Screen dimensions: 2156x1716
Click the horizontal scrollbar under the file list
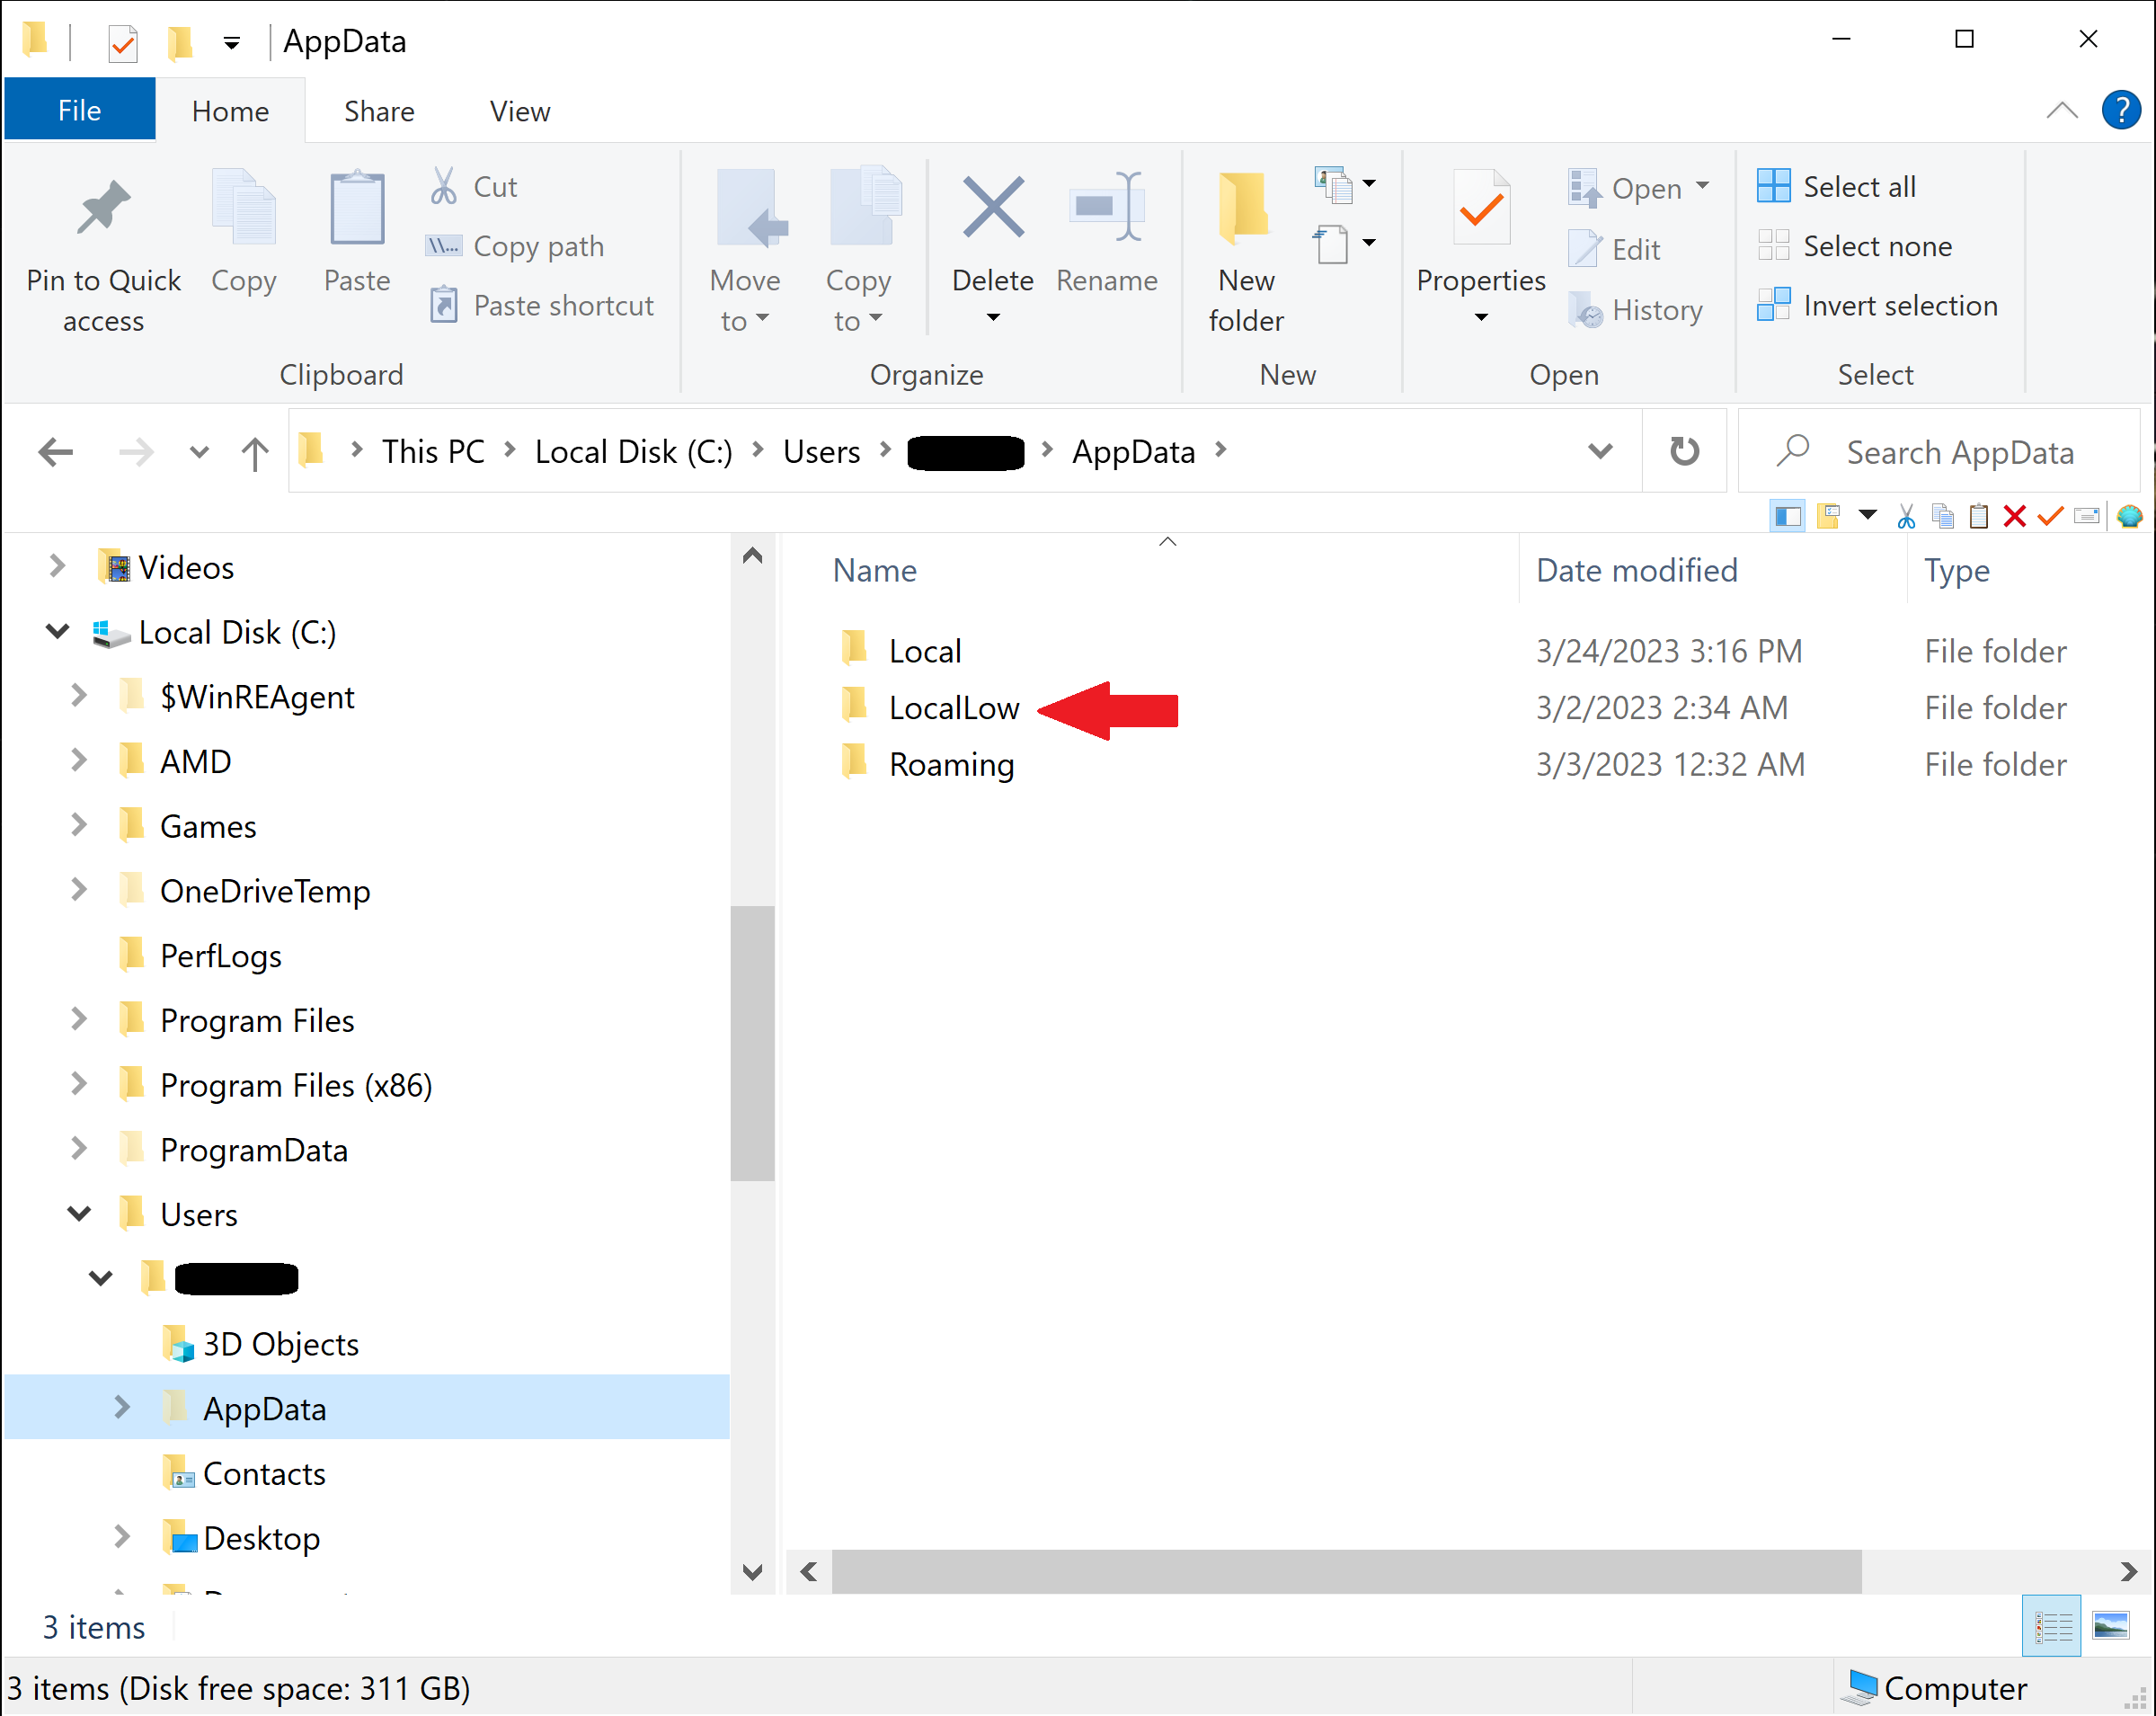point(1346,1571)
